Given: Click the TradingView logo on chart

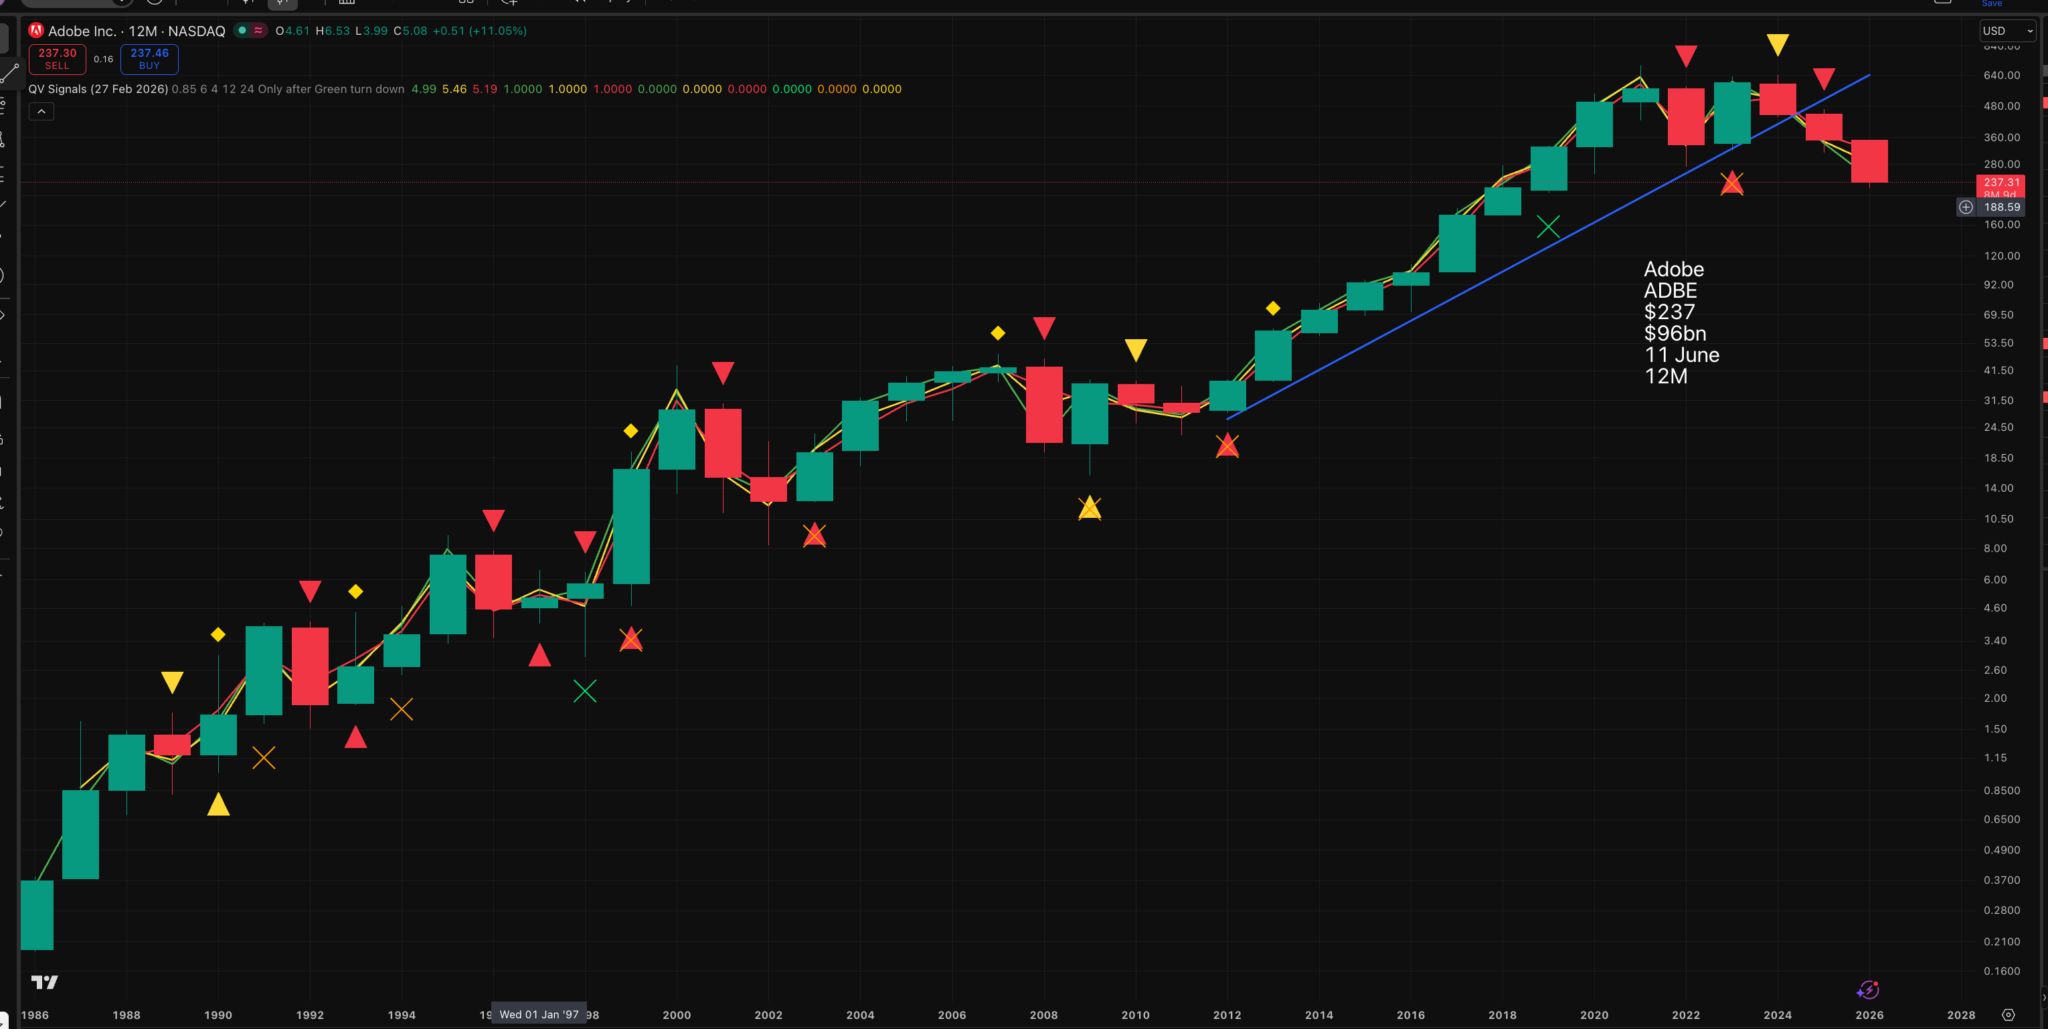Looking at the screenshot, I should tap(44, 982).
